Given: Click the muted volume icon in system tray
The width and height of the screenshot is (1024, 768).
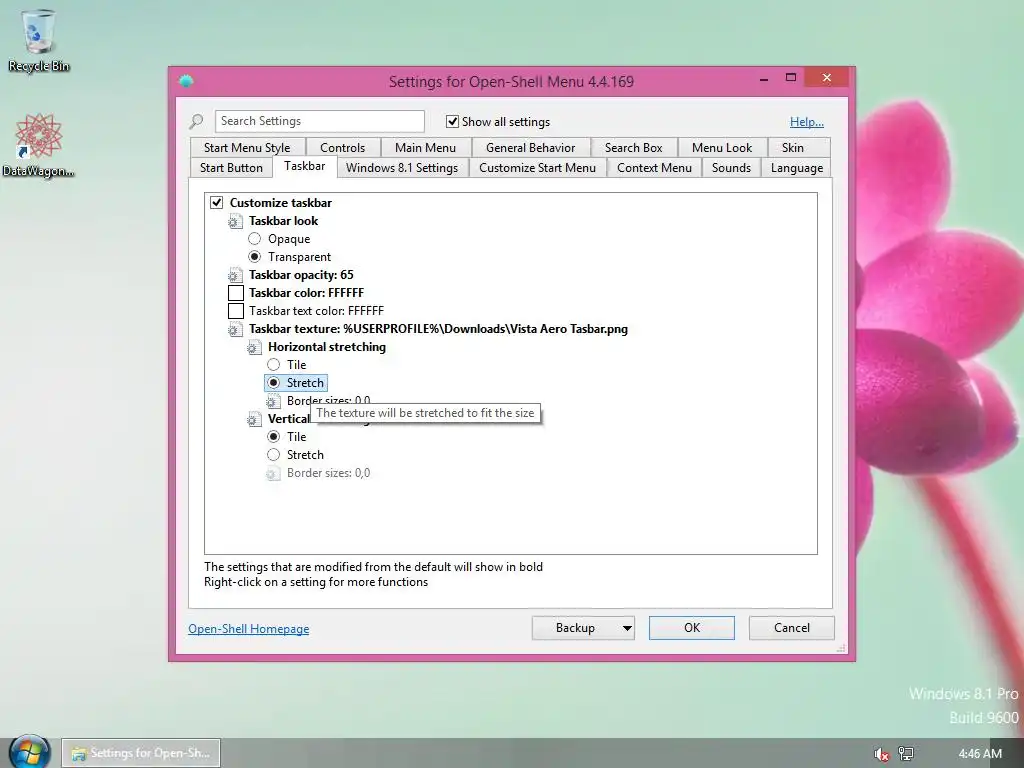Looking at the screenshot, I should pos(881,754).
